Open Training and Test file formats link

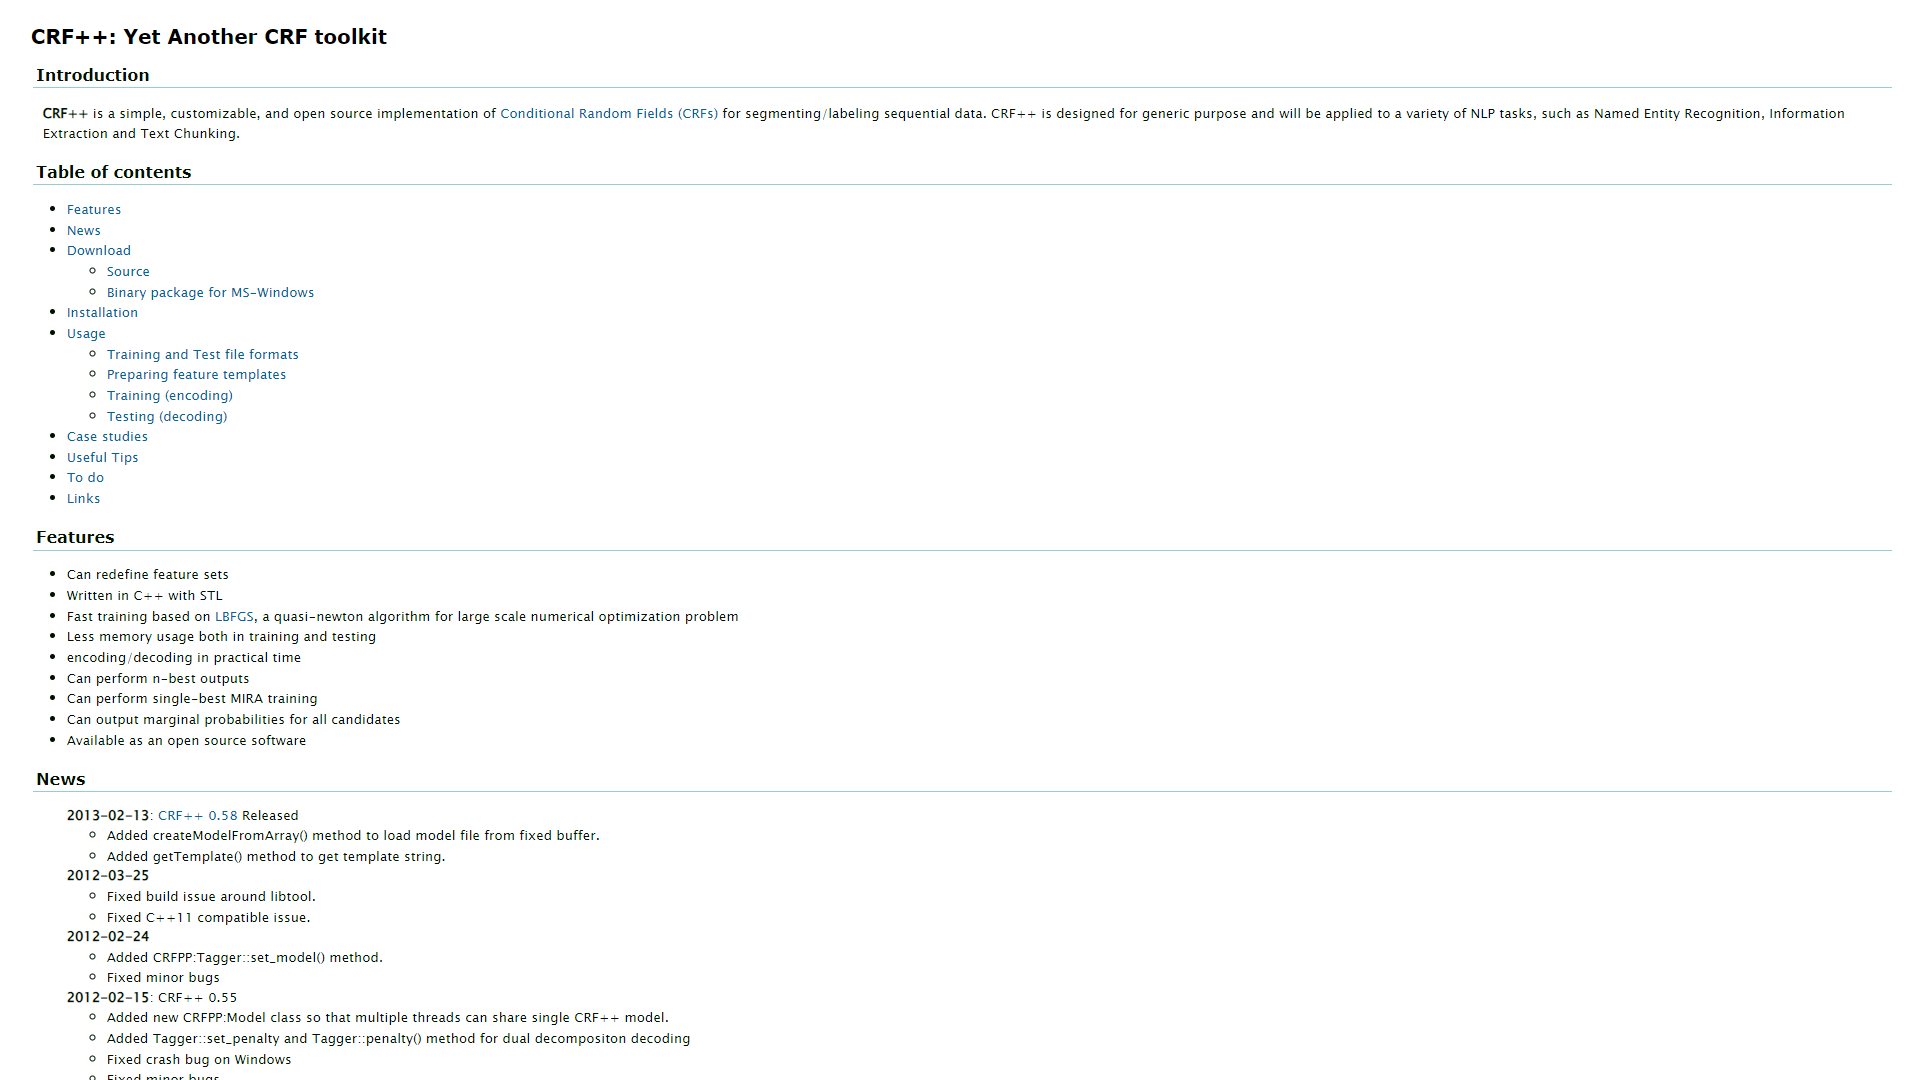point(203,355)
